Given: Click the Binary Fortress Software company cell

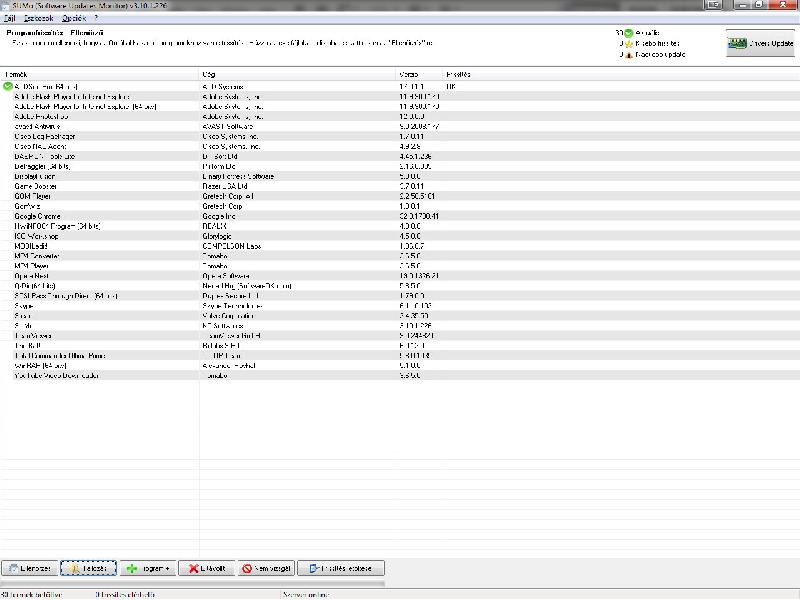Looking at the screenshot, I should click(x=238, y=177).
